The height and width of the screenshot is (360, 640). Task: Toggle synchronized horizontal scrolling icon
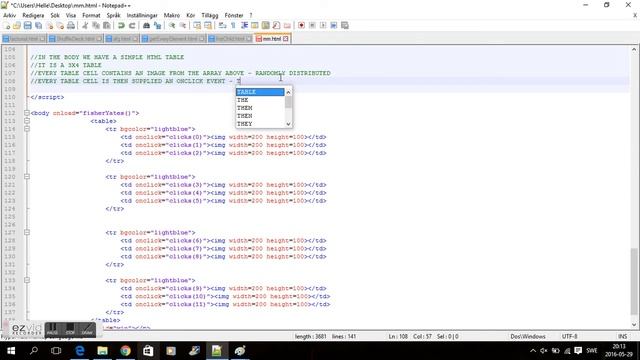(208, 25)
